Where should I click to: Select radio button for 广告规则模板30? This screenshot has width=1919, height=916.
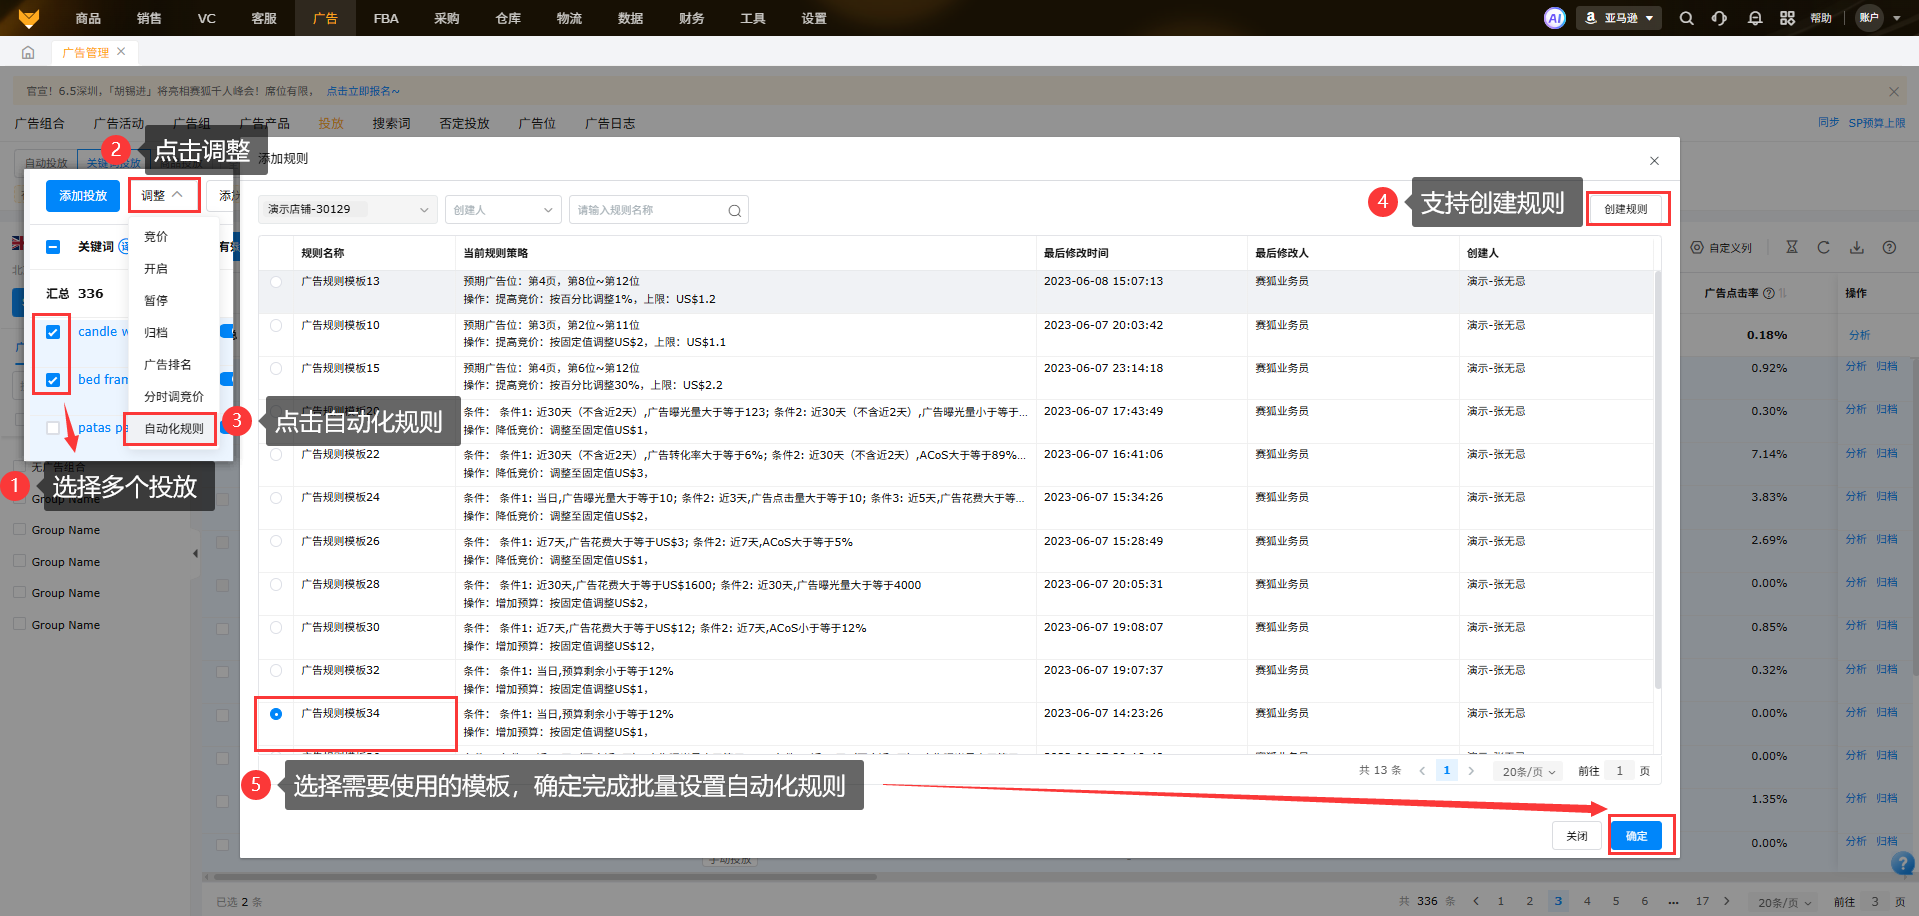click(276, 628)
